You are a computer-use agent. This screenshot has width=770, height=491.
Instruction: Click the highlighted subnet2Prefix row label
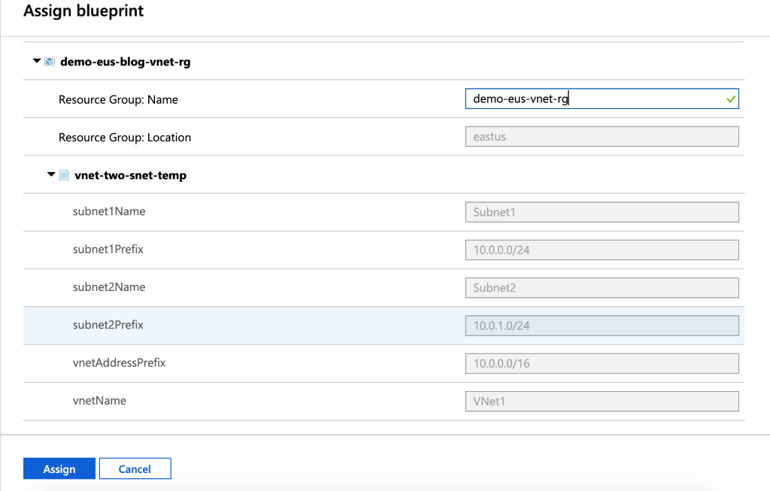(108, 325)
